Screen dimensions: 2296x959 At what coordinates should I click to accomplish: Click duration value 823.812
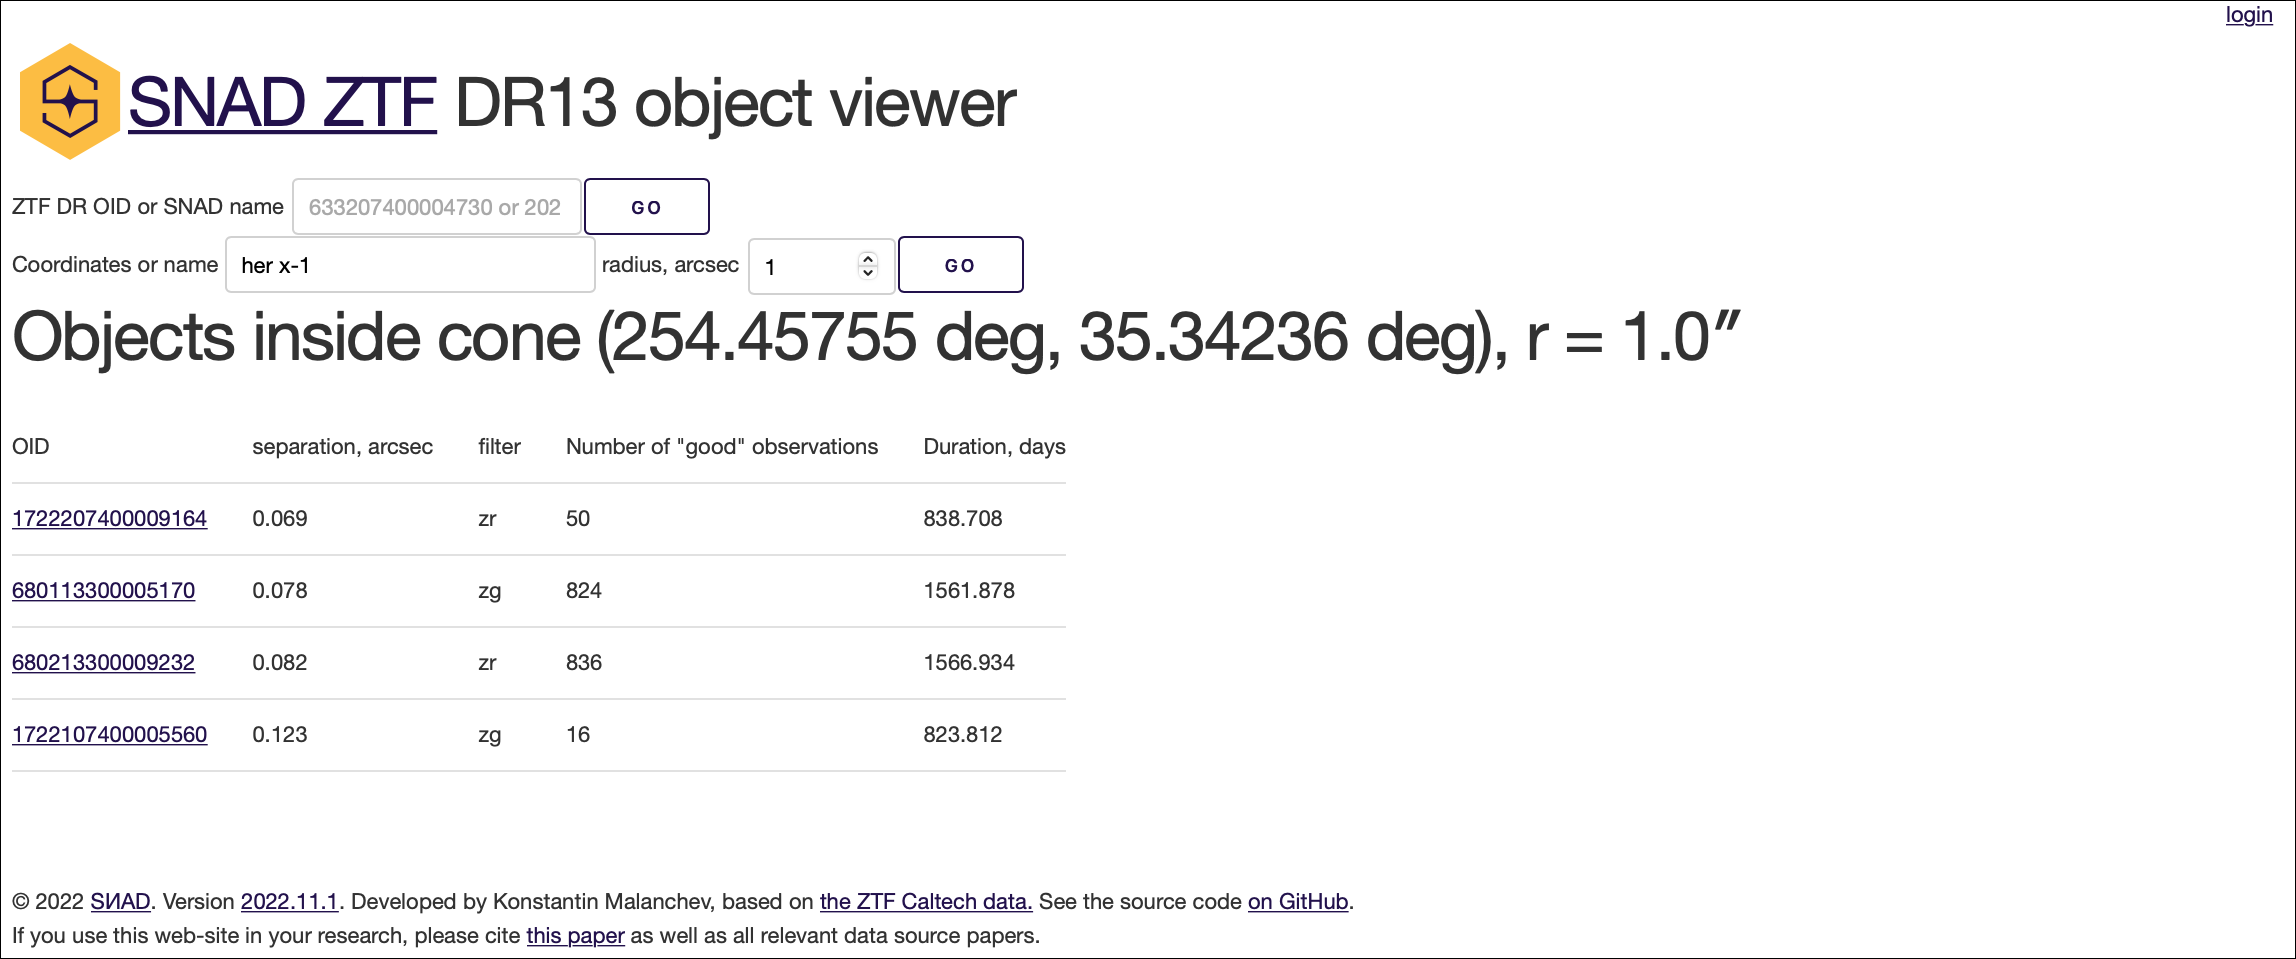tap(963, 735)
